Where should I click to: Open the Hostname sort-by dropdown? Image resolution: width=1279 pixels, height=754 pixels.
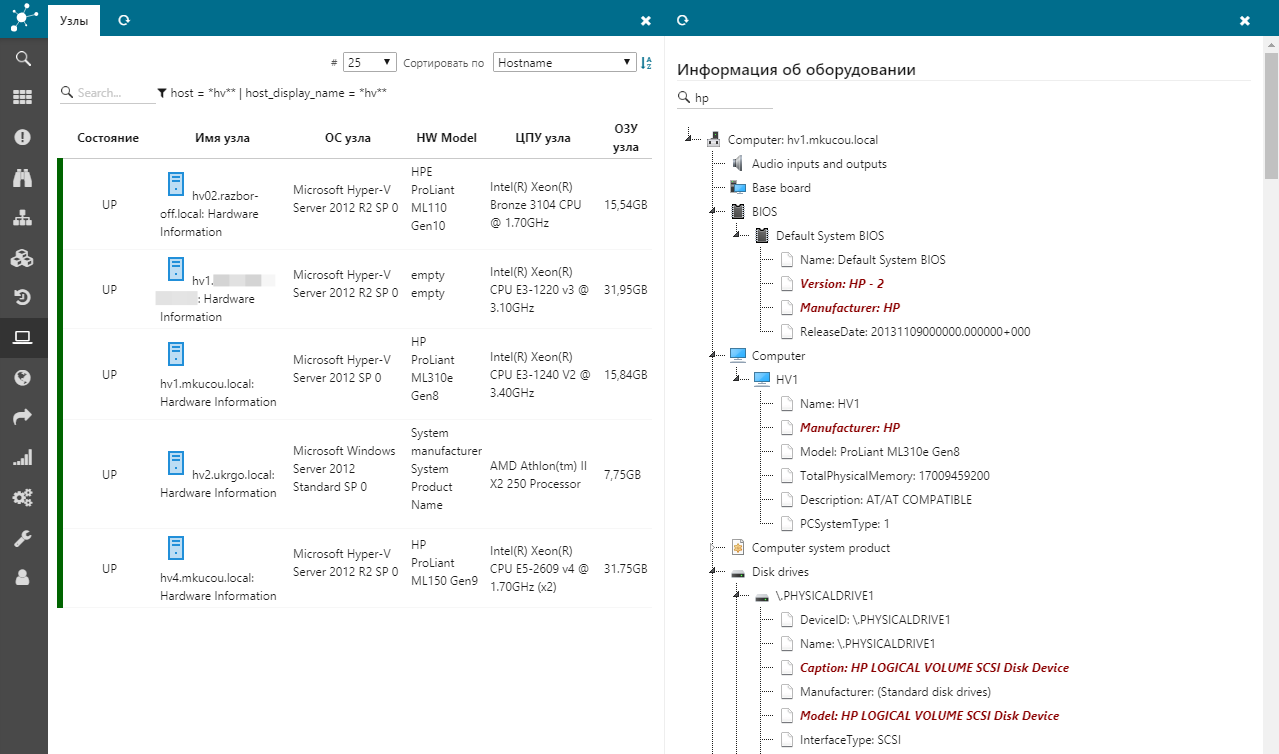click(564, 63)
